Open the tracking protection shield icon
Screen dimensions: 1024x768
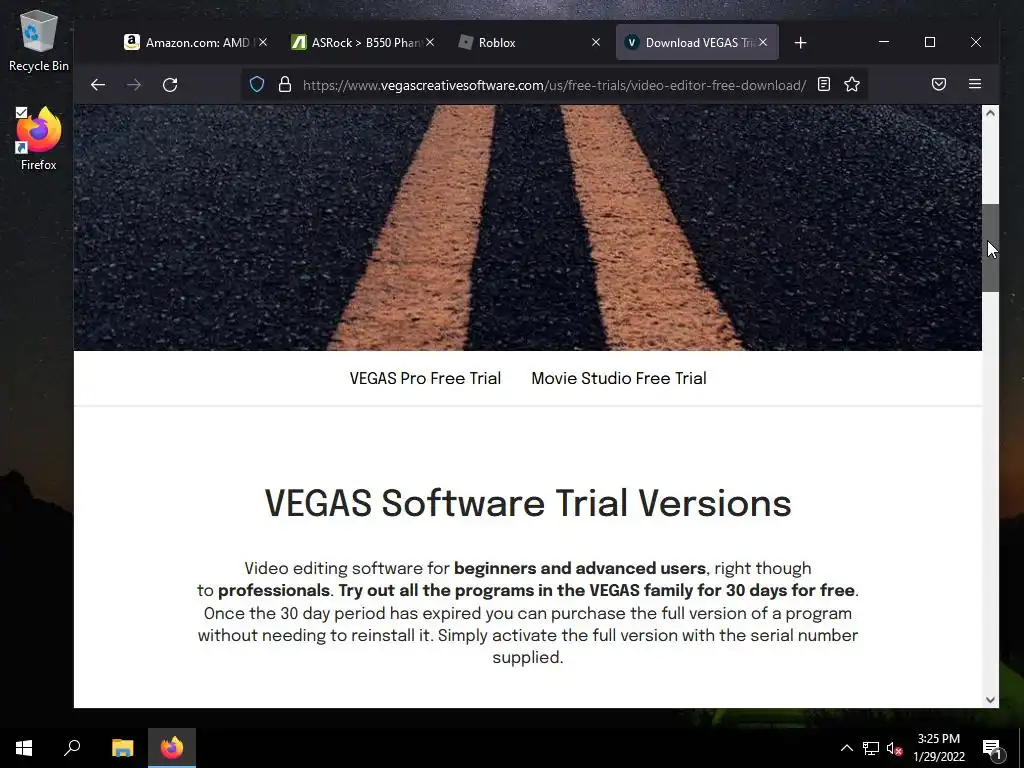(257, 84)
